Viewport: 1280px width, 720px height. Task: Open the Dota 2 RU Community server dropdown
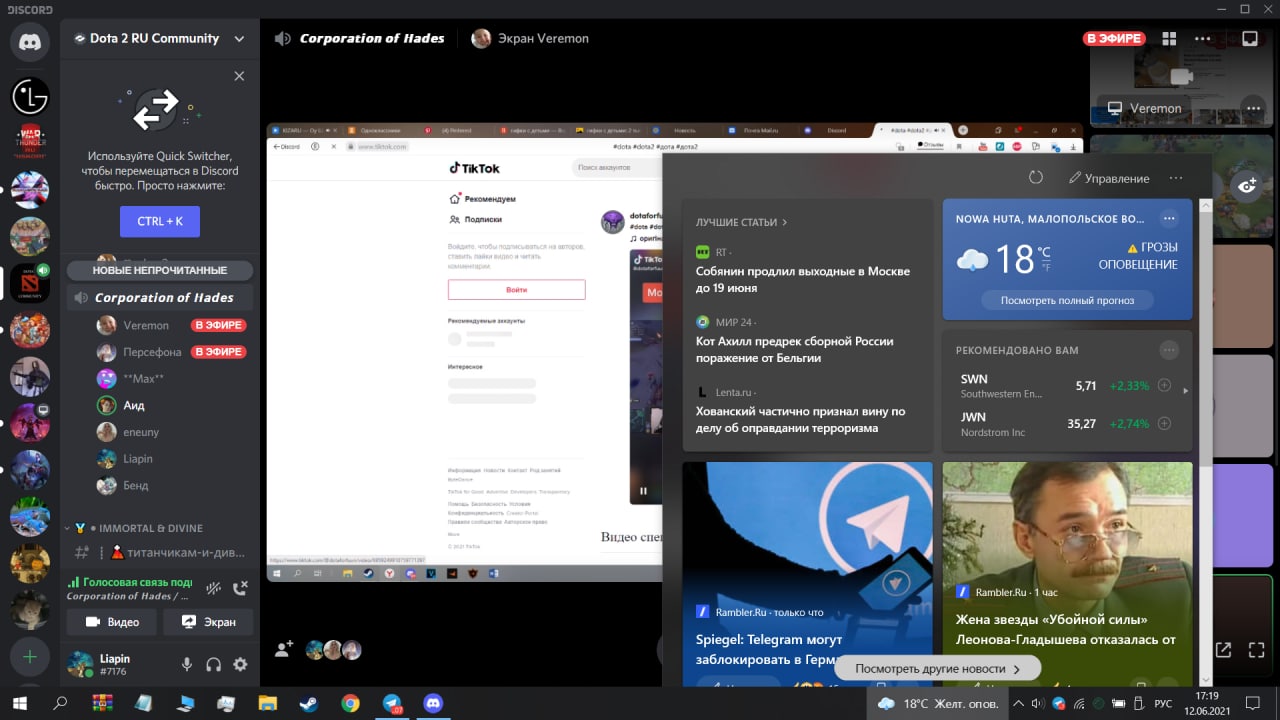(x=239, y=39)
